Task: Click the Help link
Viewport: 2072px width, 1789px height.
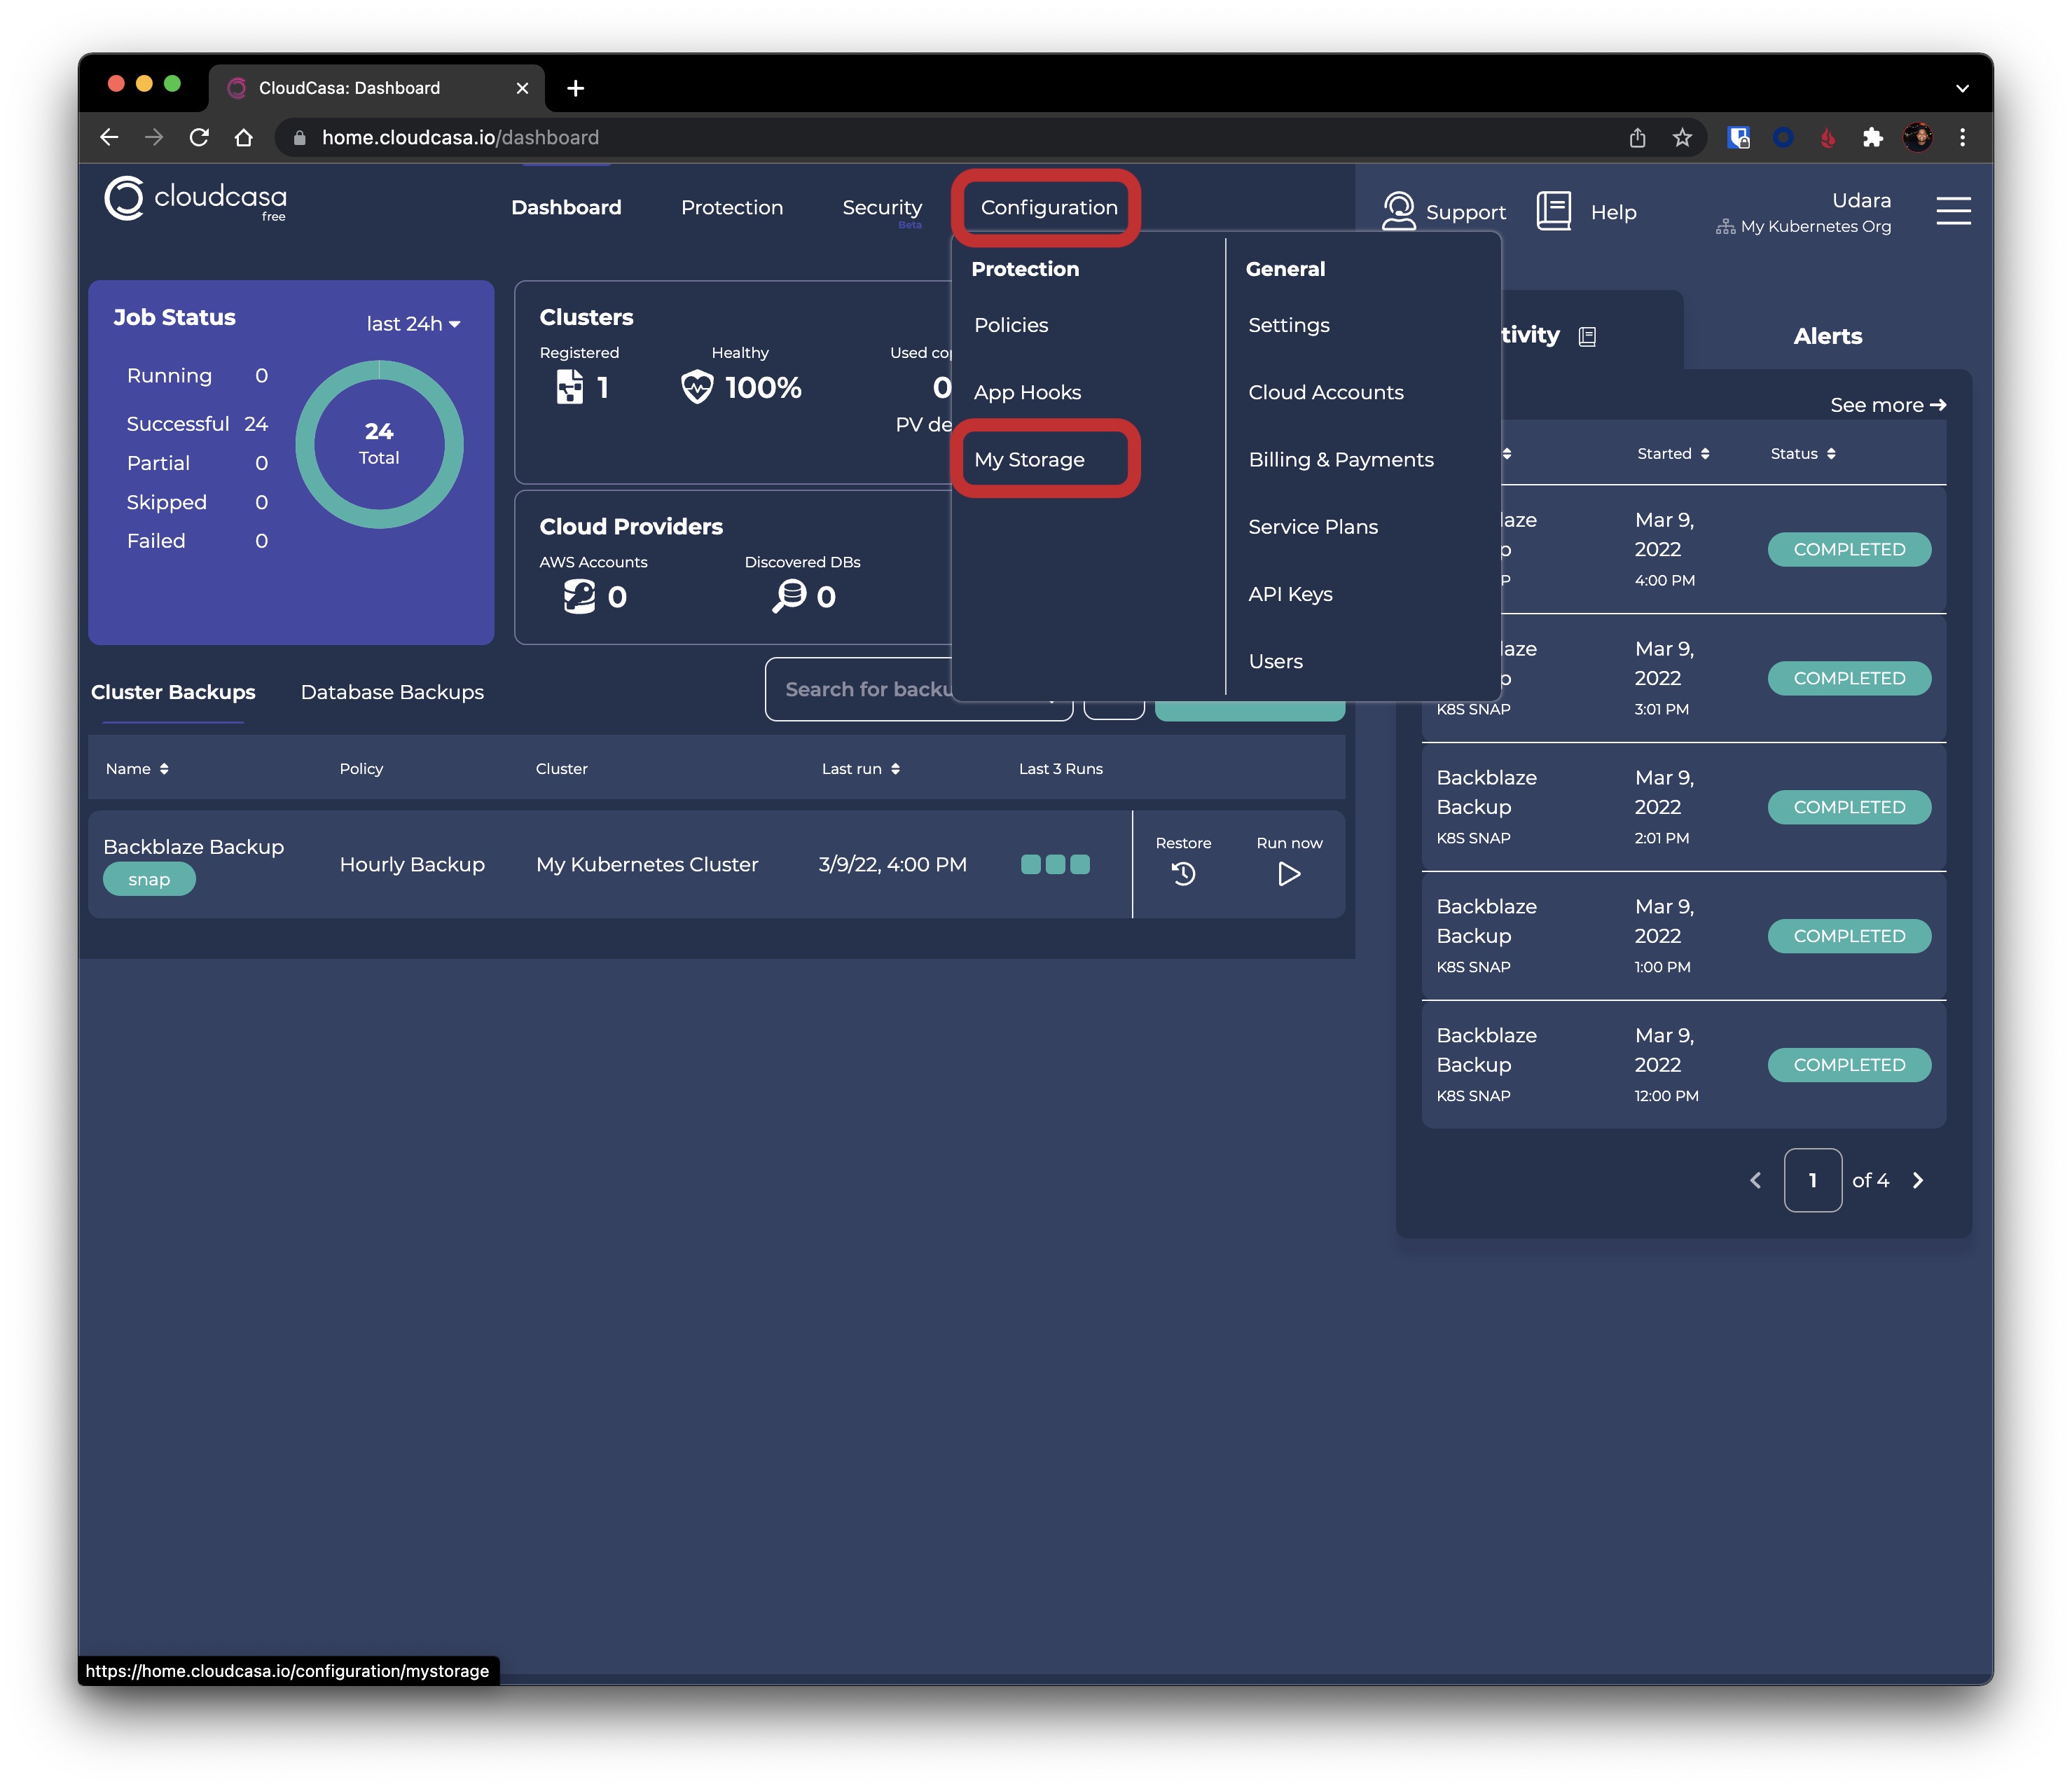Action: [x=1613, y=212]
